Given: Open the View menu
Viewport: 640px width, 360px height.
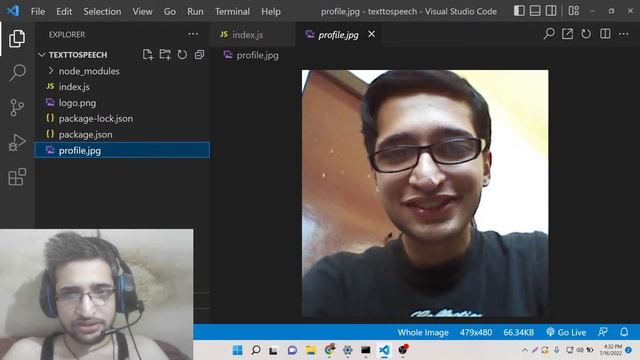Looking at the screenshot, I should 142,11.
